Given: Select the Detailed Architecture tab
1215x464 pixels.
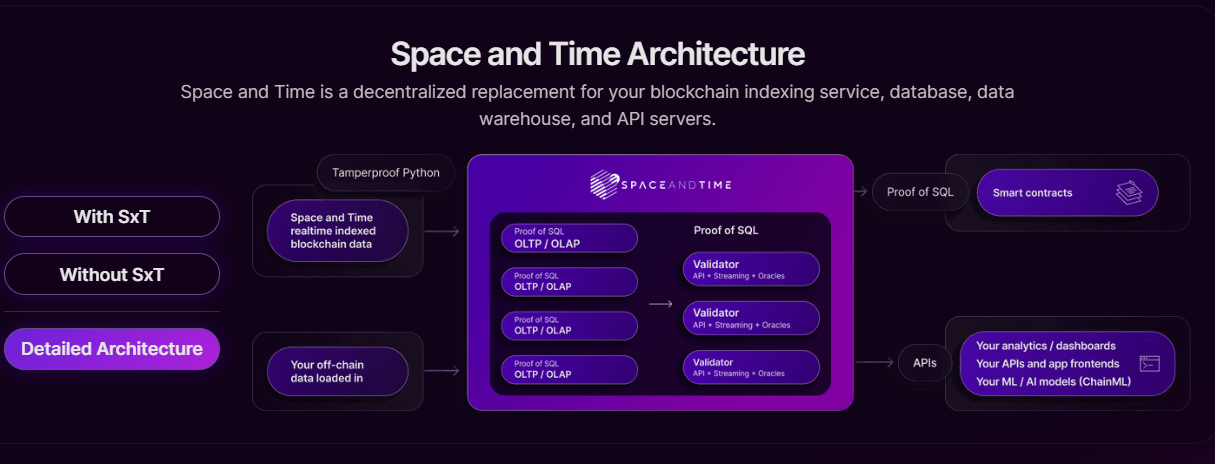Looking at the screenshot, I should 112,349.
